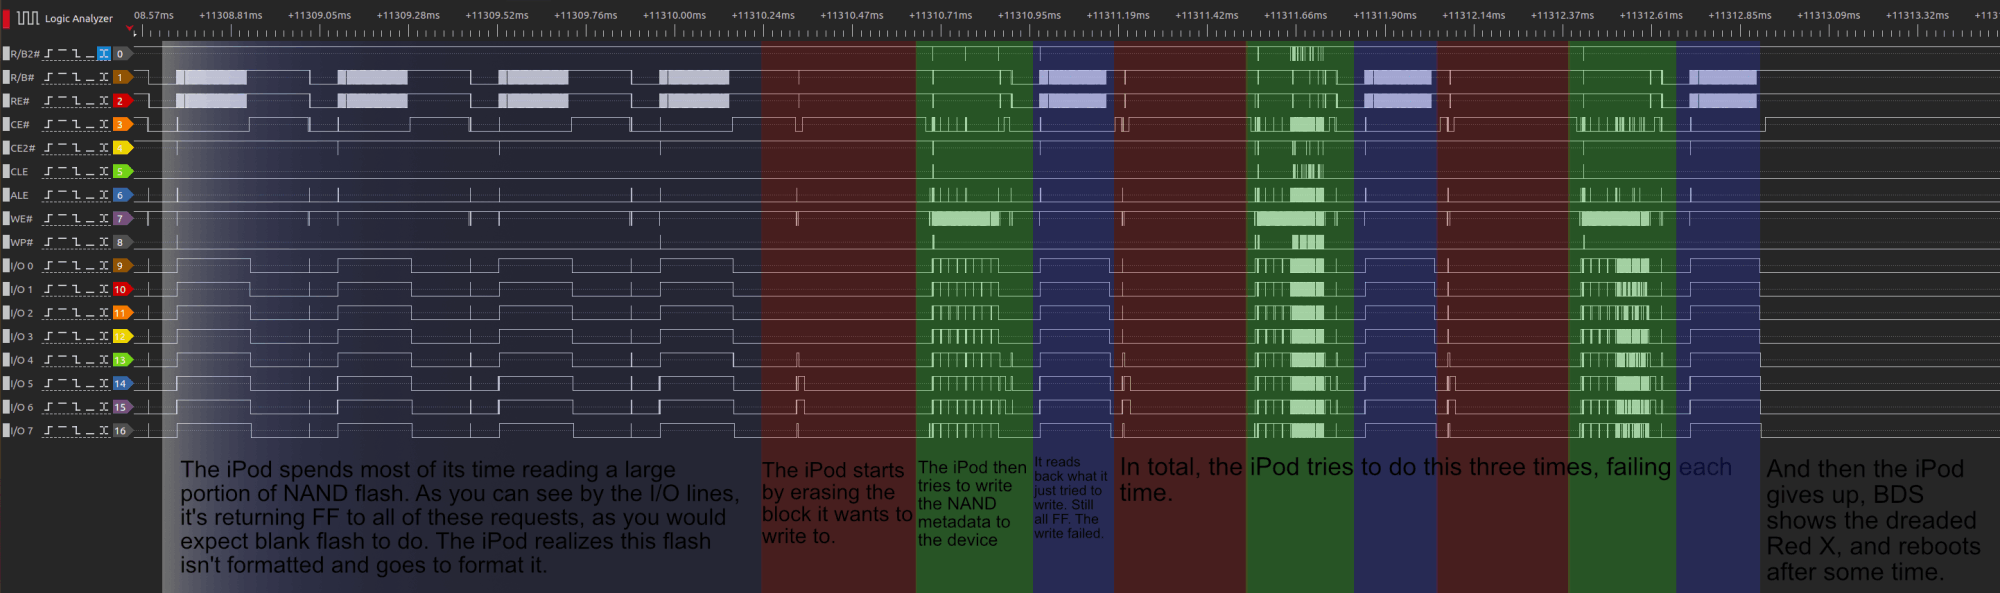Set any-edge trigger on CE# channel
Screen dimensions: 2000x593
104,125
